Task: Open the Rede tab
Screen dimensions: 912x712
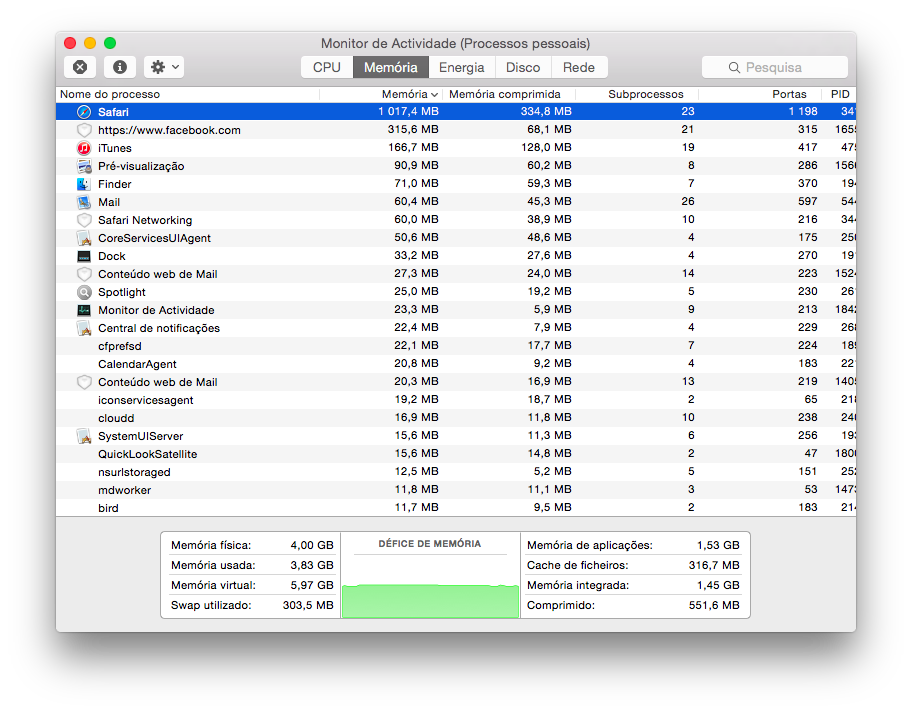Action: 579,67
